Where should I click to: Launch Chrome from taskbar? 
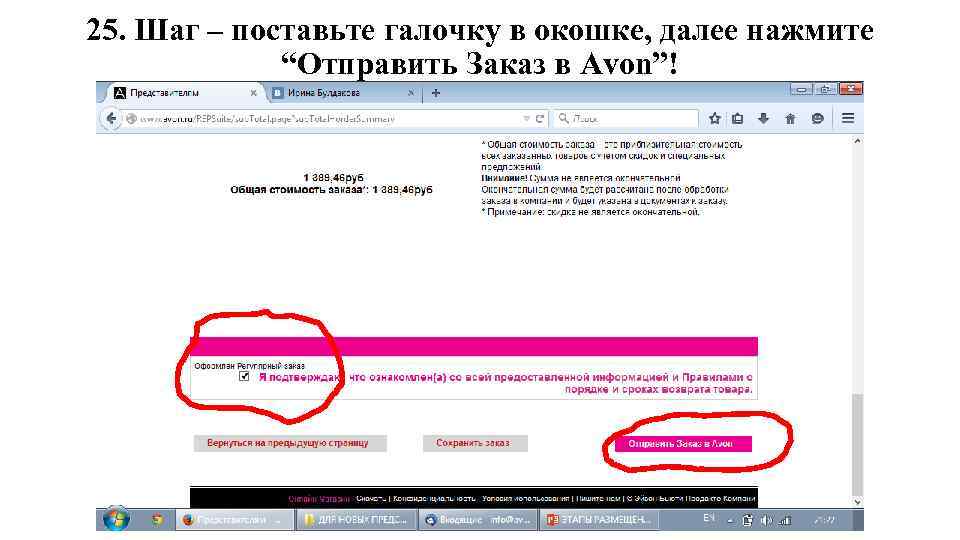click(157, 520)
